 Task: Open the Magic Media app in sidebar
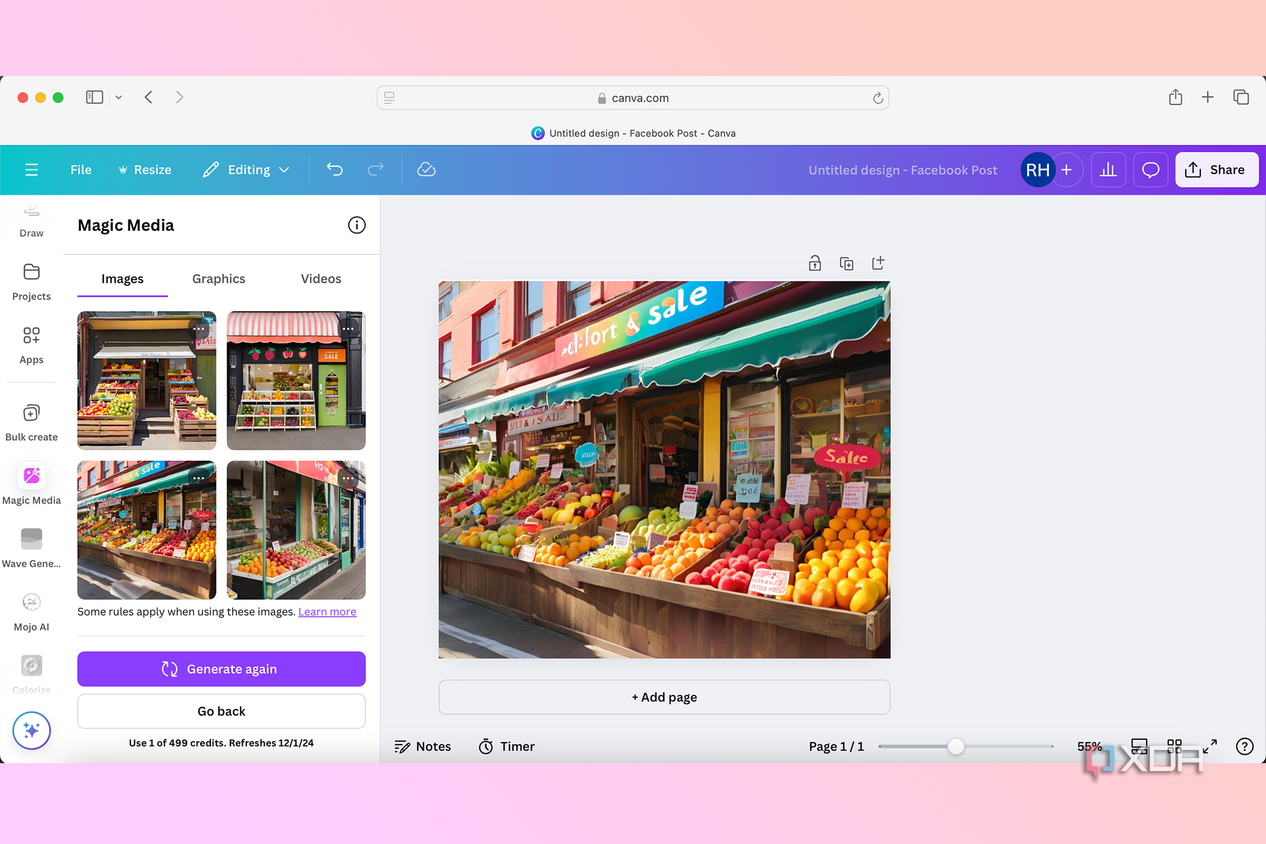[x=31, y=484]
